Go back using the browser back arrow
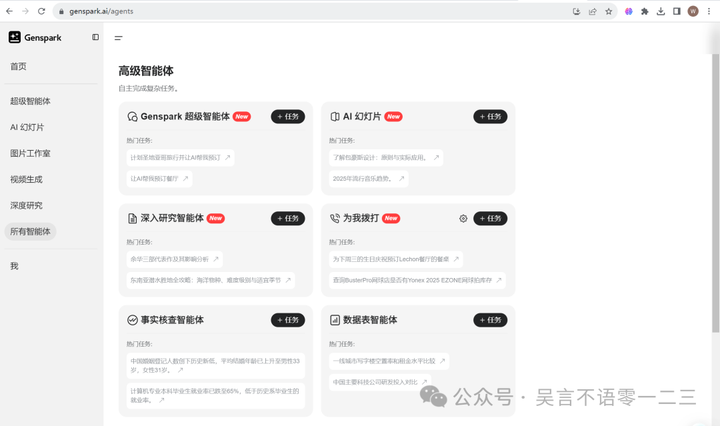This screenshot has width=720, height=426. pos(9,11)
